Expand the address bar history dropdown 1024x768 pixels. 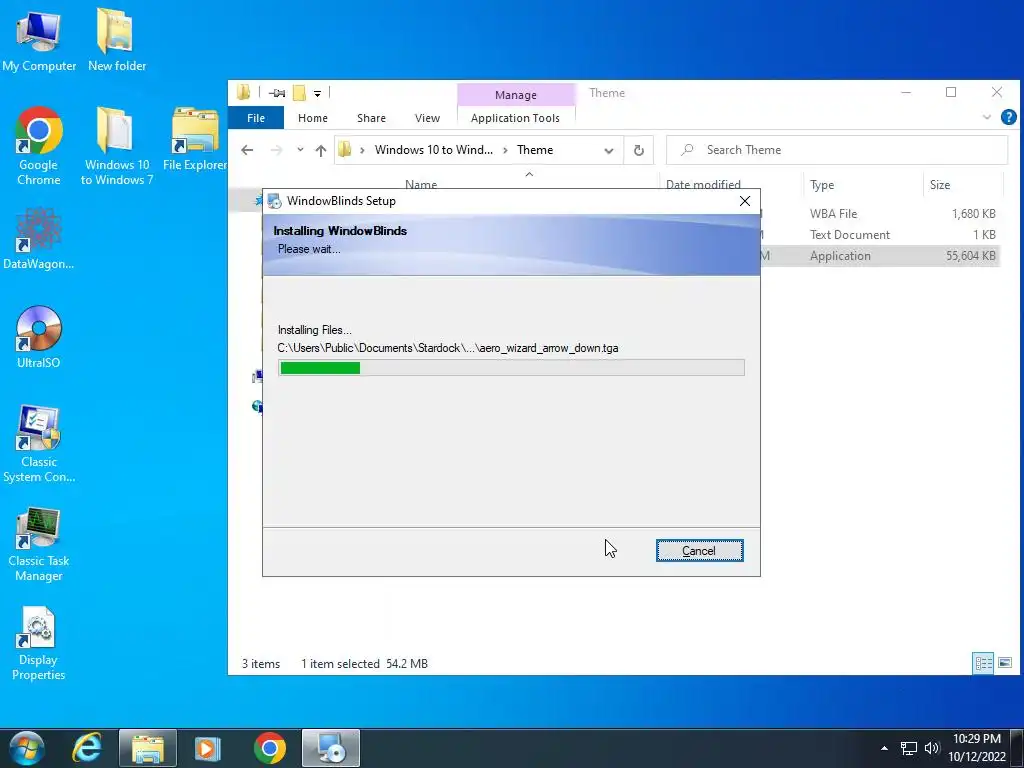[609, 150]
